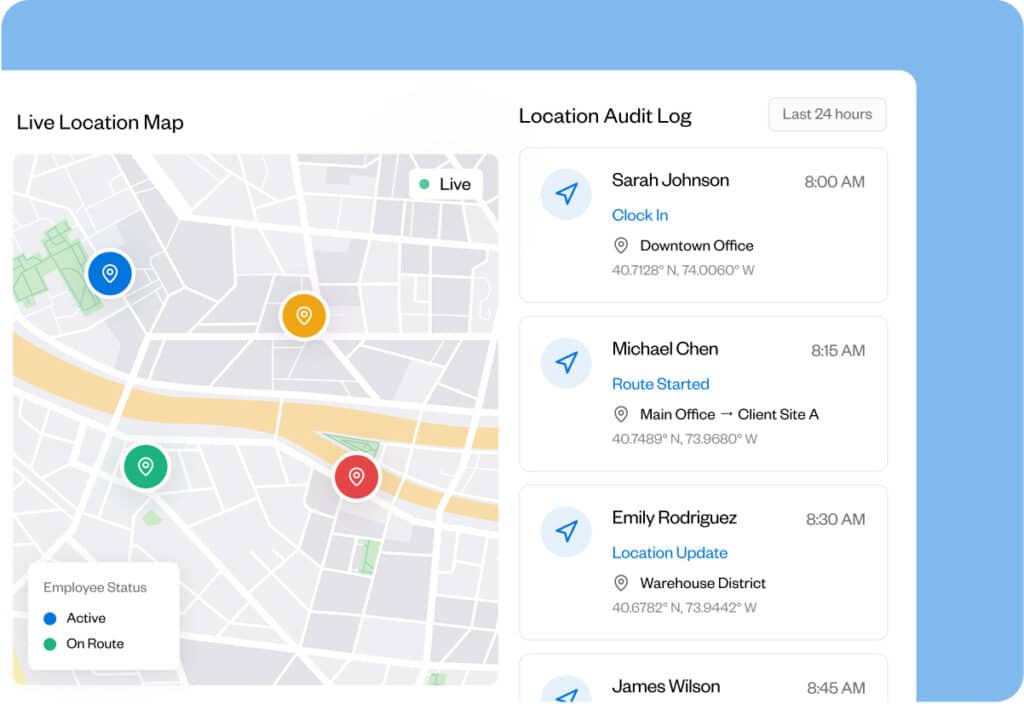Image resolution: width=1024 pixels, height=704 pixels.
Task: Expand James Wilson's log entry
Action: pos(703,681)
